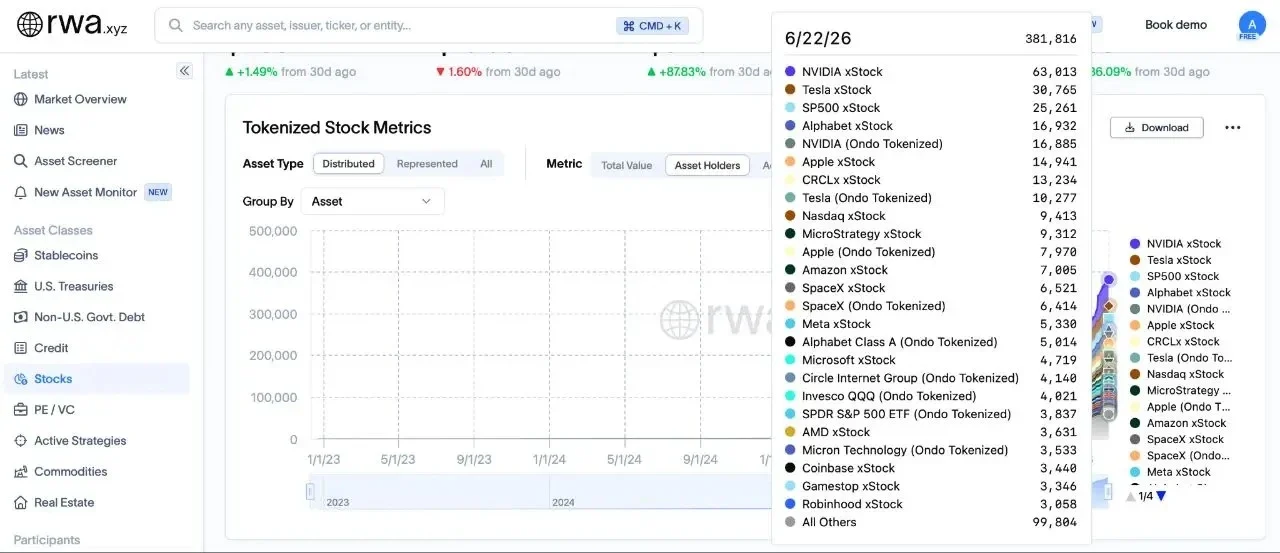The height and width of the screenshot is (553, 1280).
Task: Click the Stocks icon in sidebar
Action: [21, 379]
